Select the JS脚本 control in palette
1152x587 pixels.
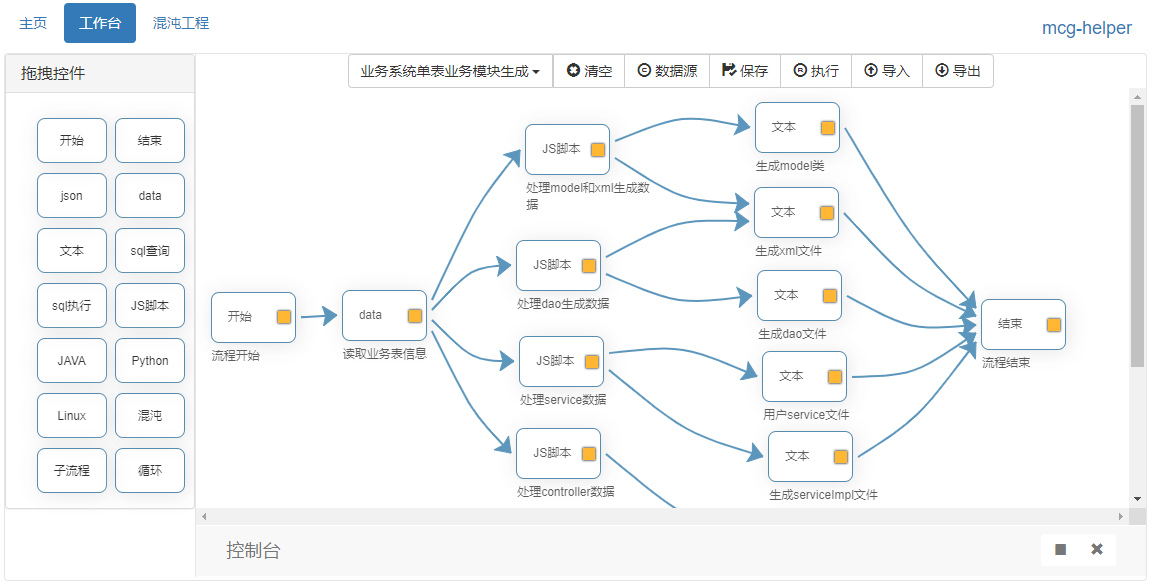150,306
